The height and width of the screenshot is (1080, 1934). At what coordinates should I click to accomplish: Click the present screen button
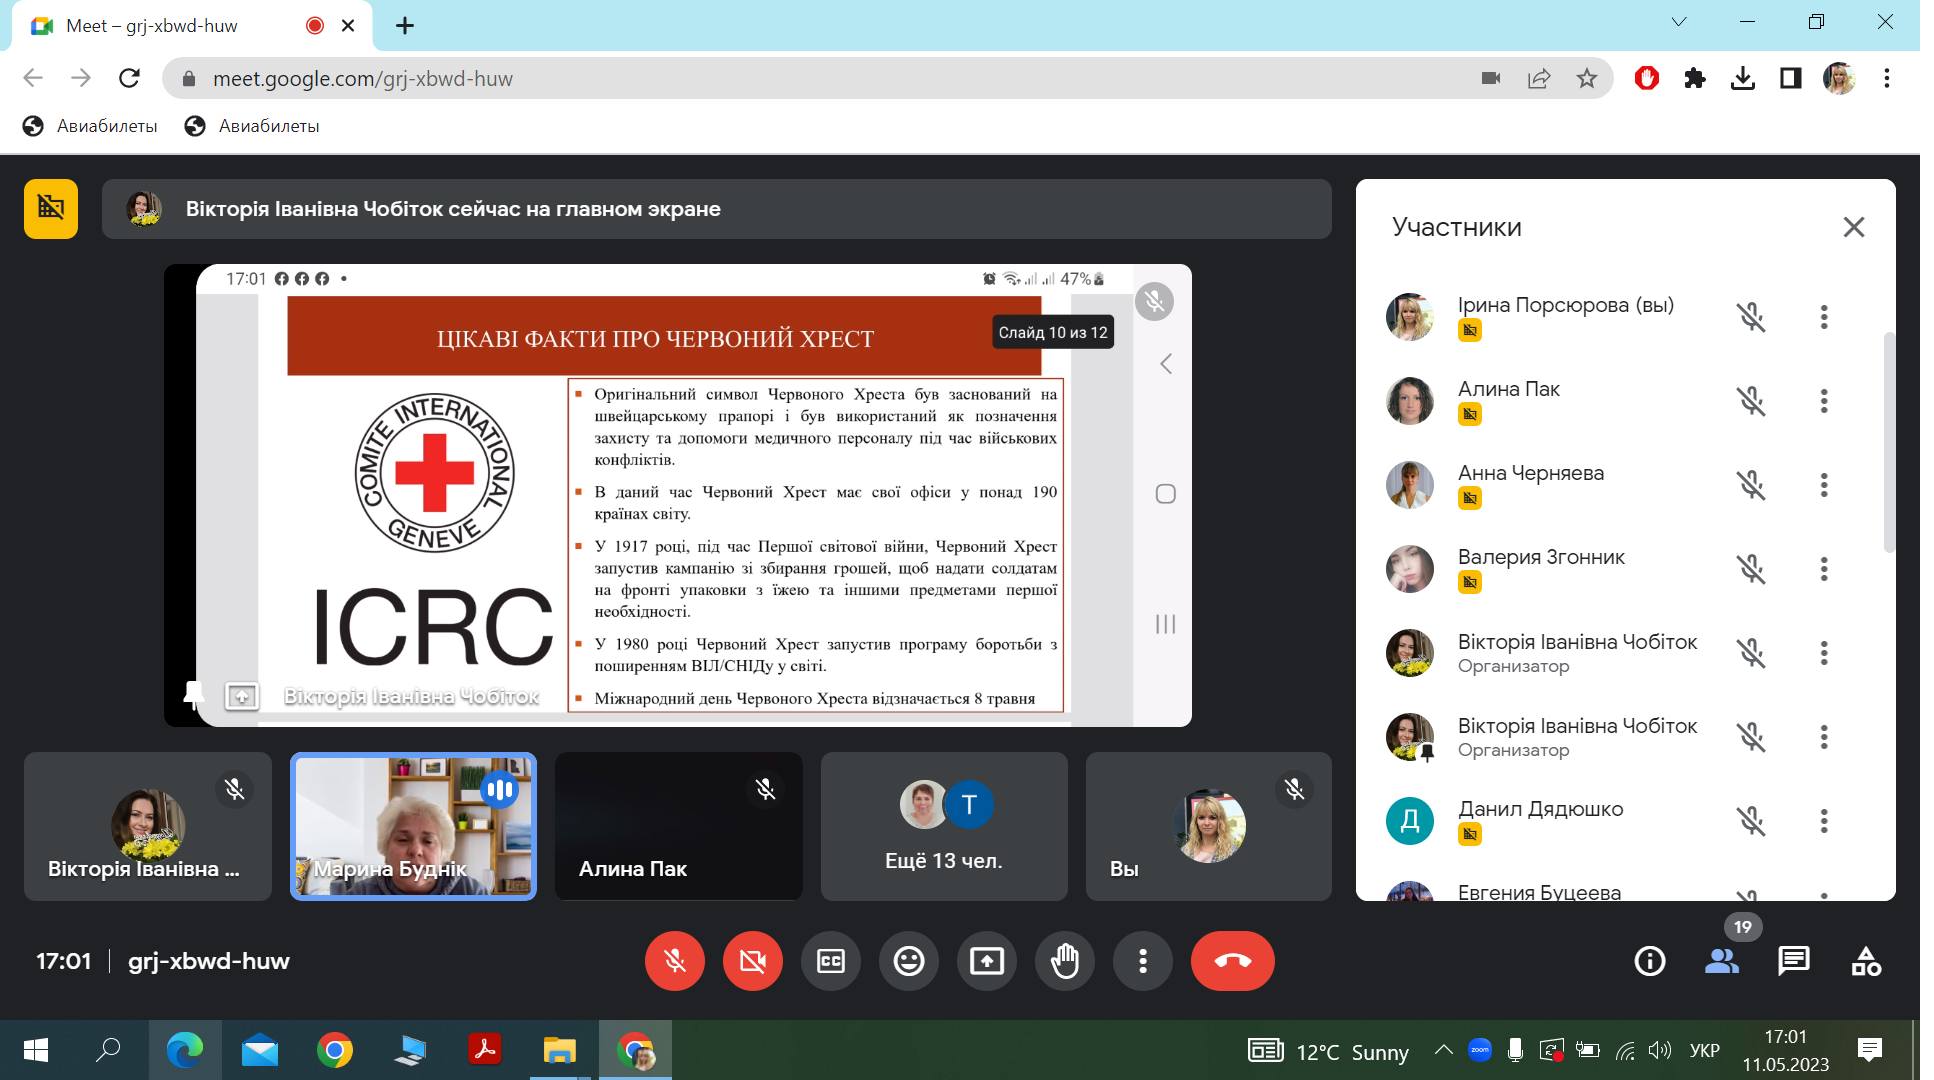(x=987, y=961)
